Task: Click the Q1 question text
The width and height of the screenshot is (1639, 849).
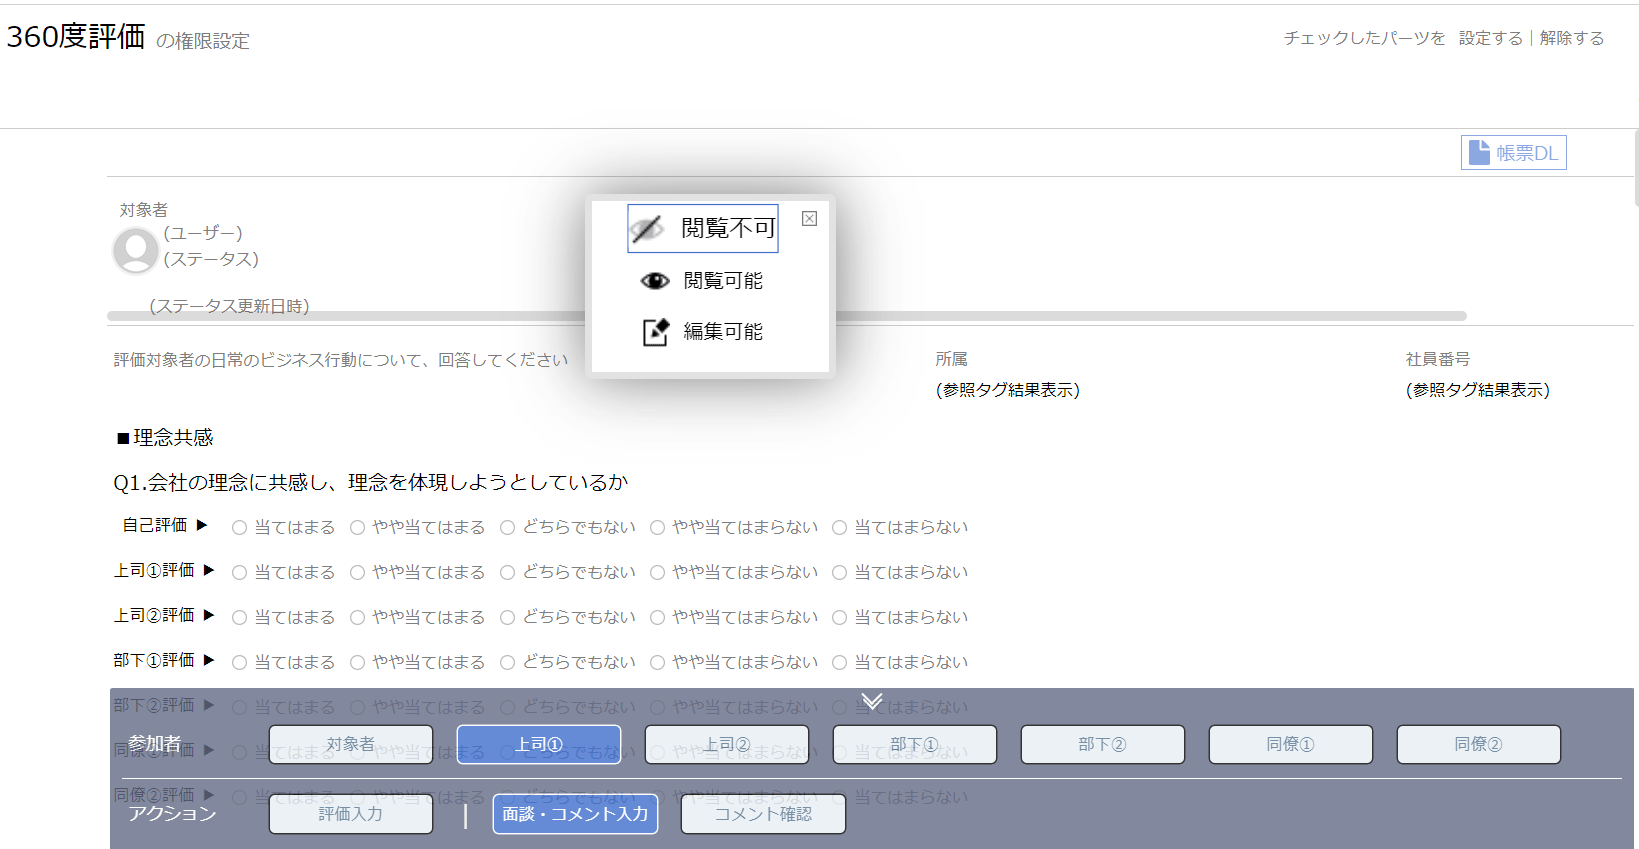Action: (371, 483)
